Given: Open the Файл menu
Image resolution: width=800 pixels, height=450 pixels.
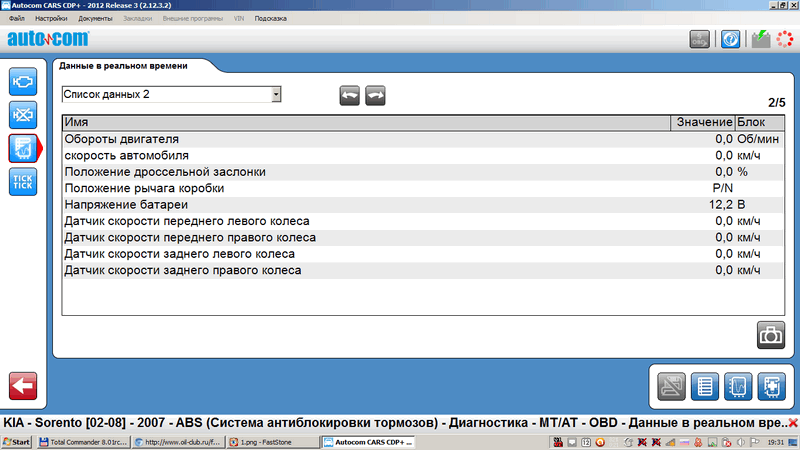Looking at the screenshot, I should click(x=17, y=18).
